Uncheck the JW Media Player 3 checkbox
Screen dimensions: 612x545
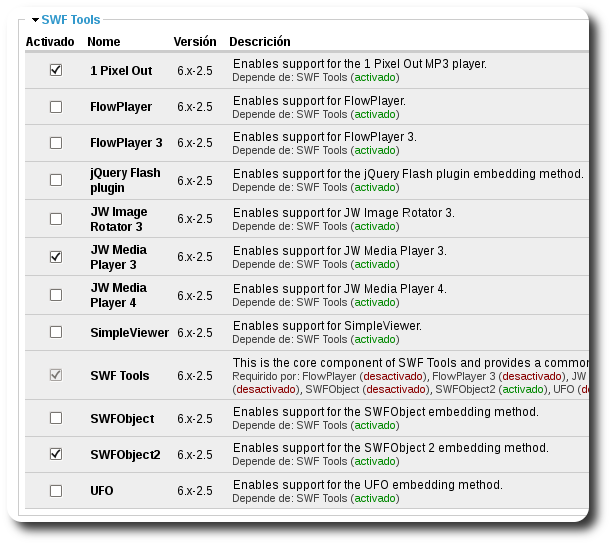pyautogui.click(x=56, y=257)
